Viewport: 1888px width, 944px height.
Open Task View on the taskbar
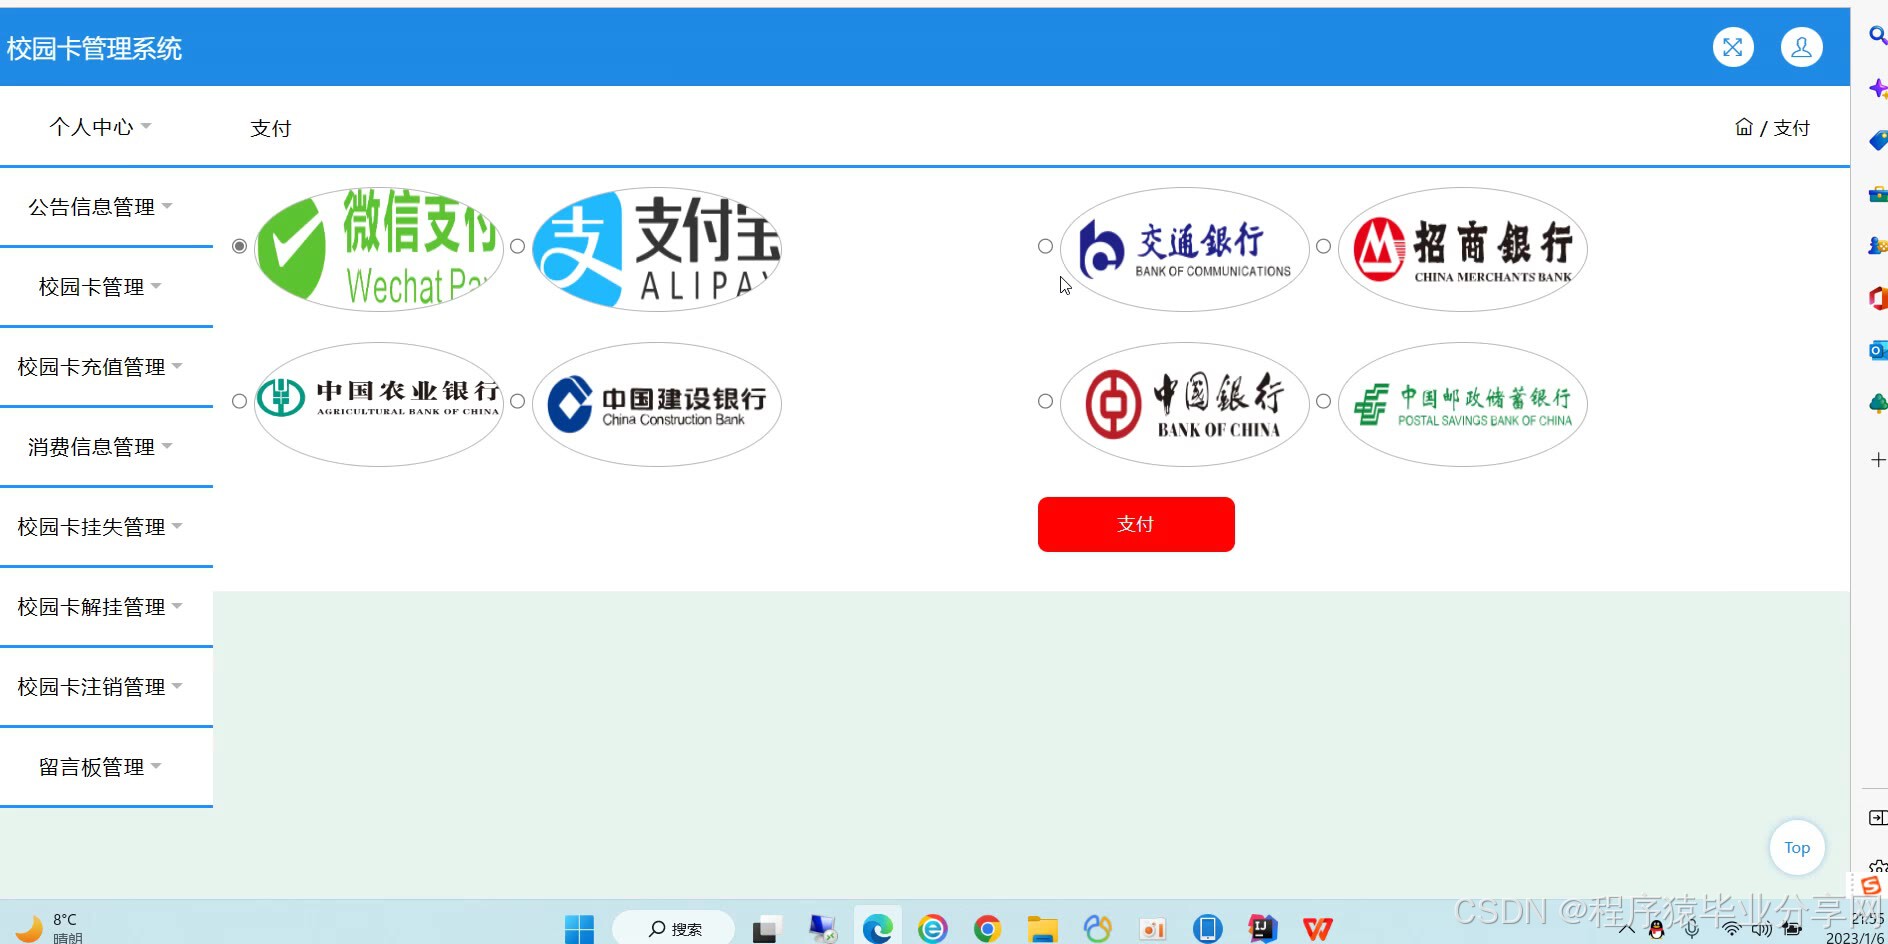pyautogui.click(x=766, y=930)
